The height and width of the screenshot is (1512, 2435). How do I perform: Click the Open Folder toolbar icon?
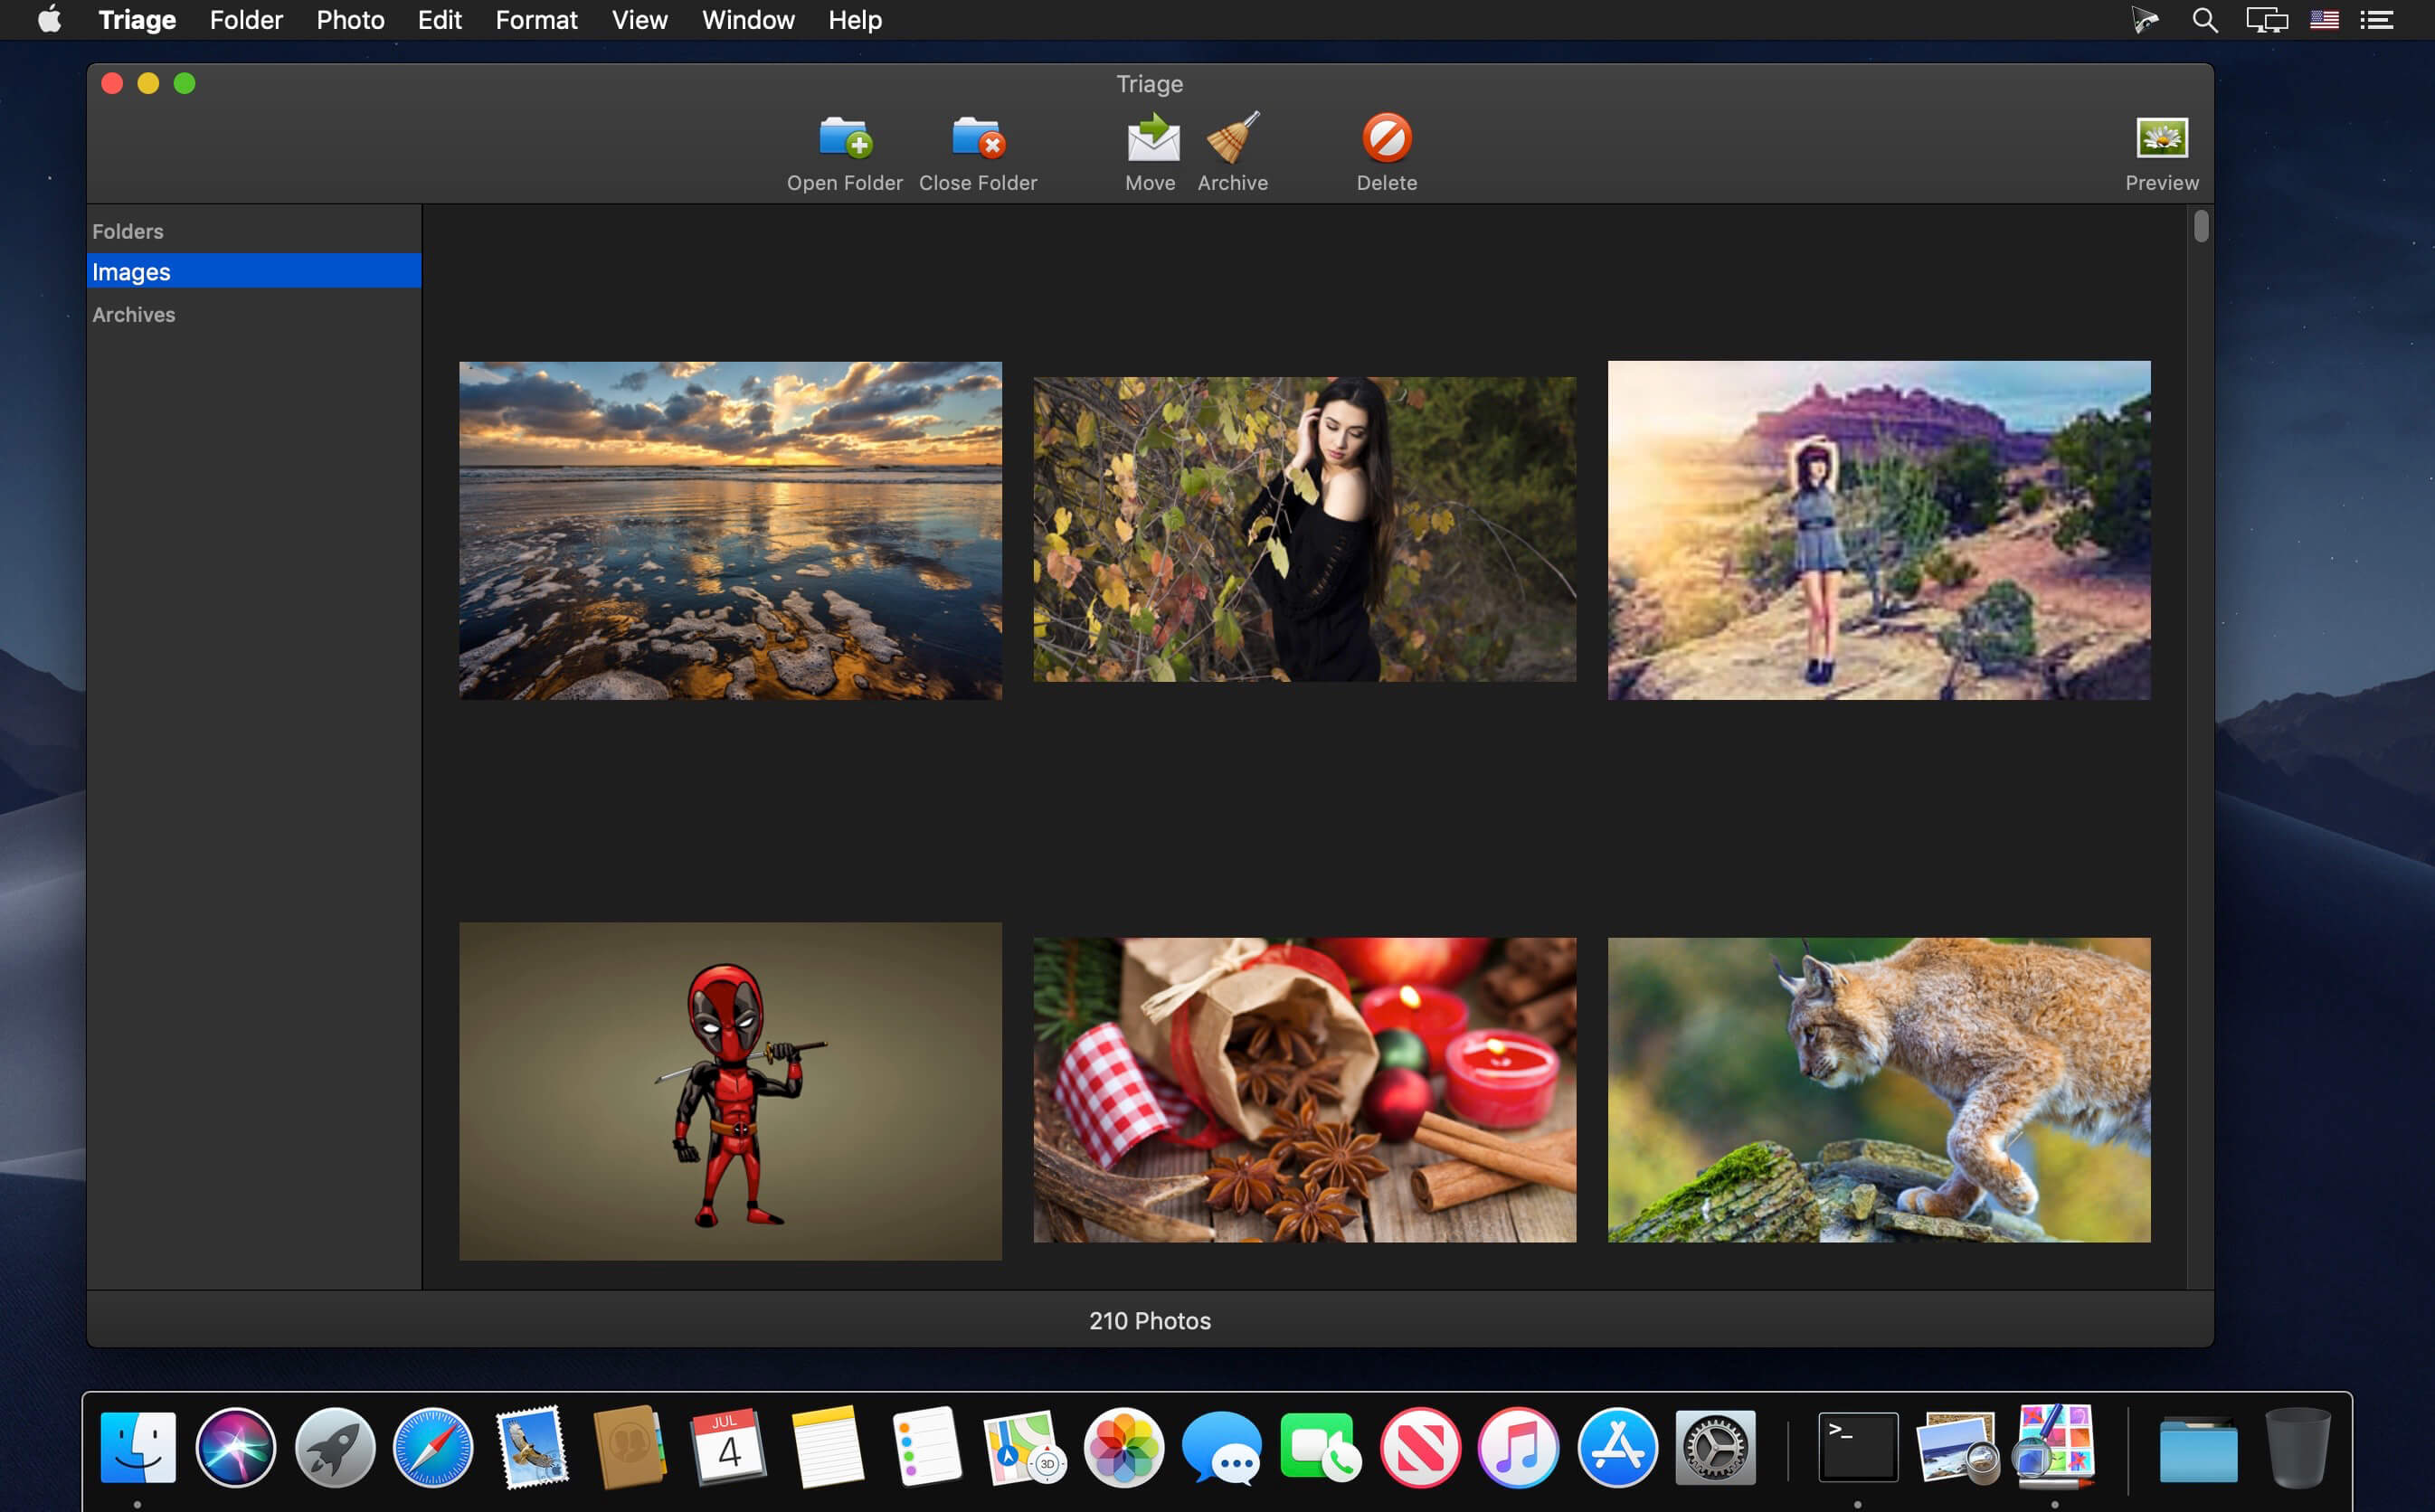click(845, 138)
